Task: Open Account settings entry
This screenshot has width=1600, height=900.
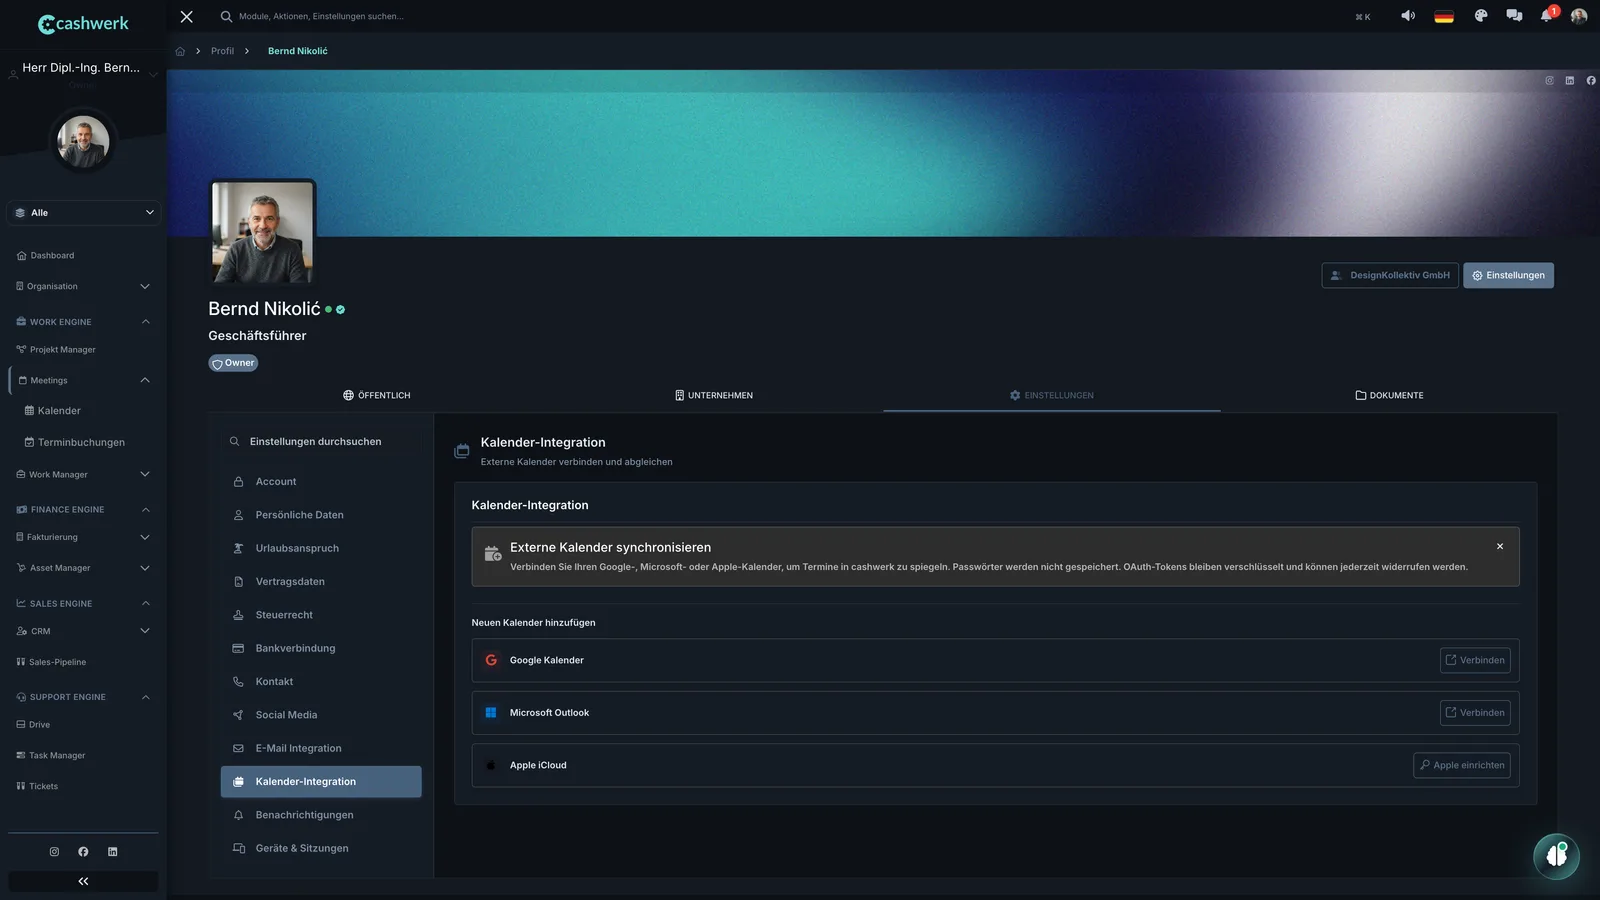Action: 321,482
